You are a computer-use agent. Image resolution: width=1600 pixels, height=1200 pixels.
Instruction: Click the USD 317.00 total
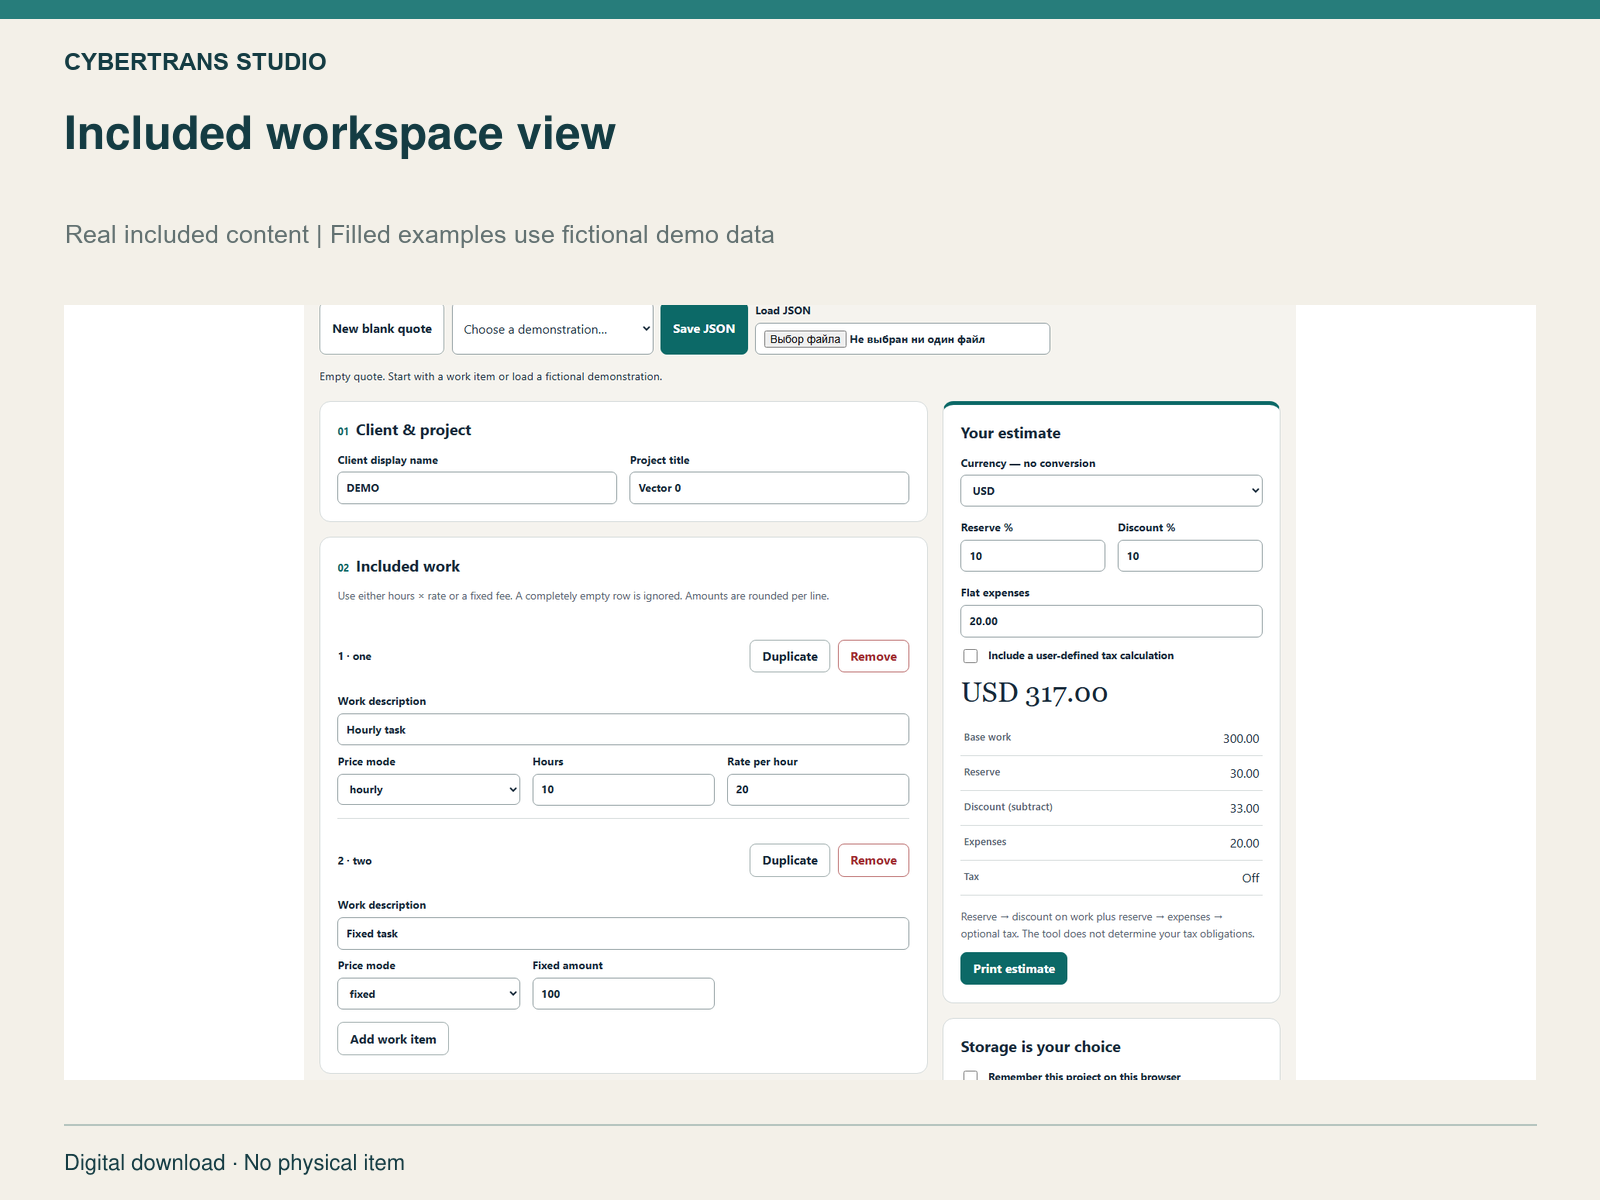(1034, 693)
